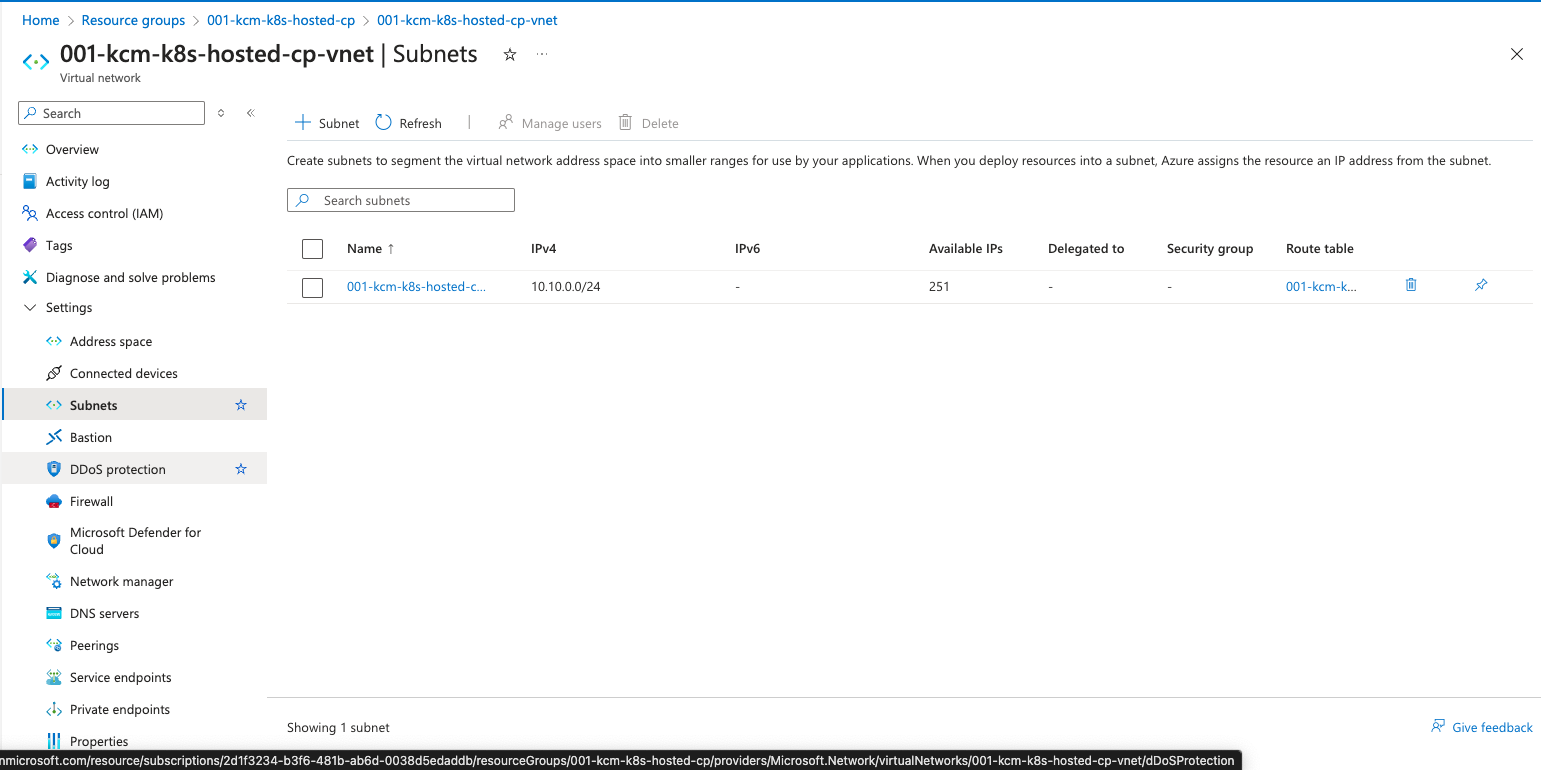
Task: Click the trash icon in the subnet row
Action: pos(1411,285)
